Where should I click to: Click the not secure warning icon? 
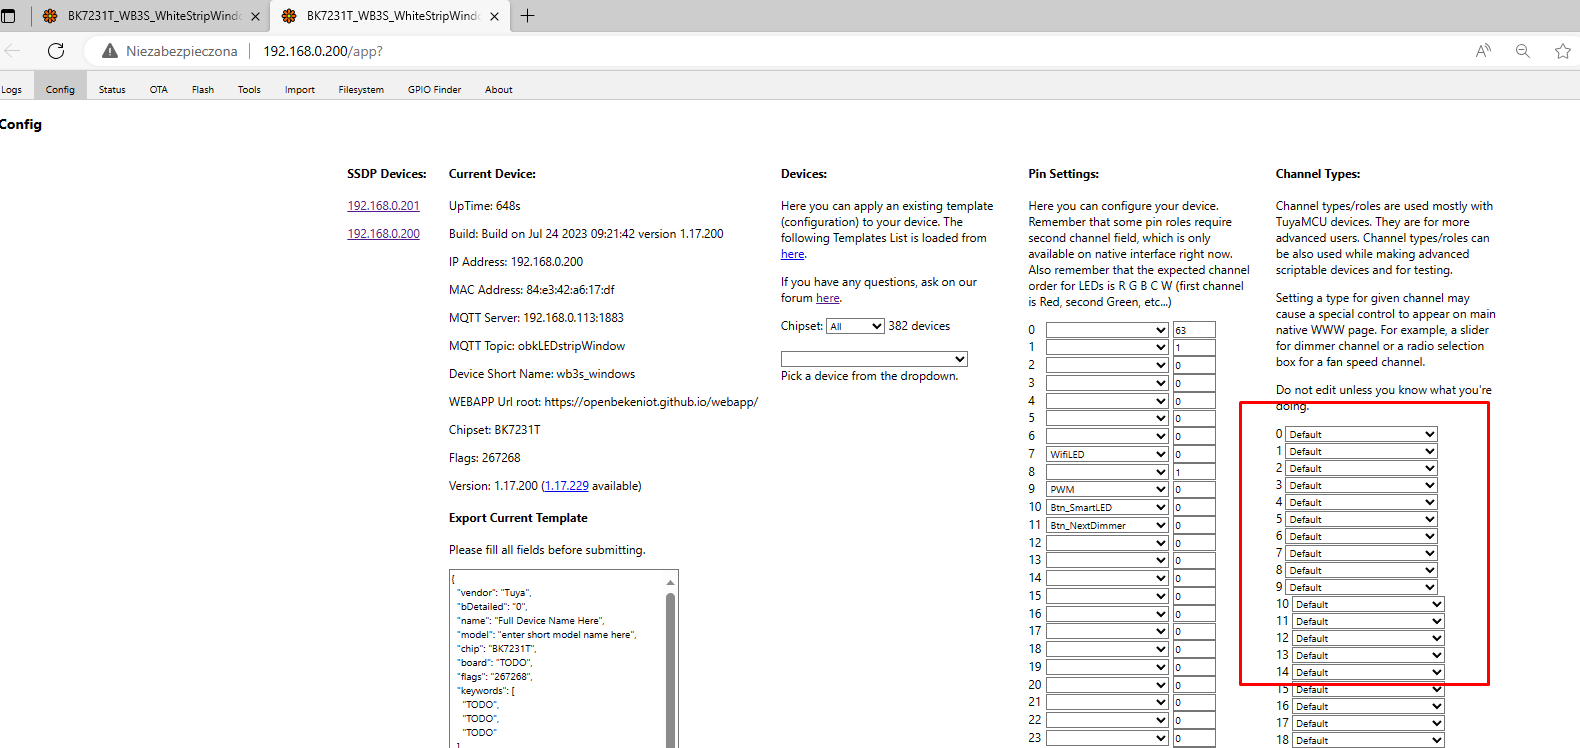pyautogui.click(x=110, y=51)
